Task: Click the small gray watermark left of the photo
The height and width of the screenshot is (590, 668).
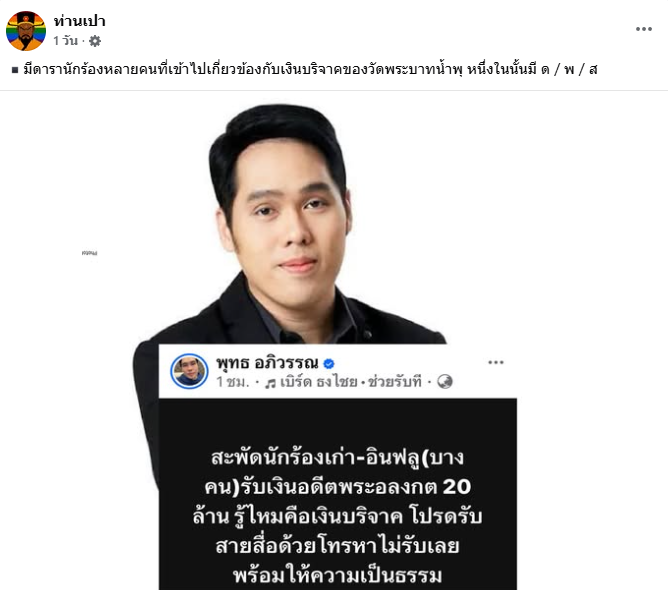Action: click(x=89, y=253)
